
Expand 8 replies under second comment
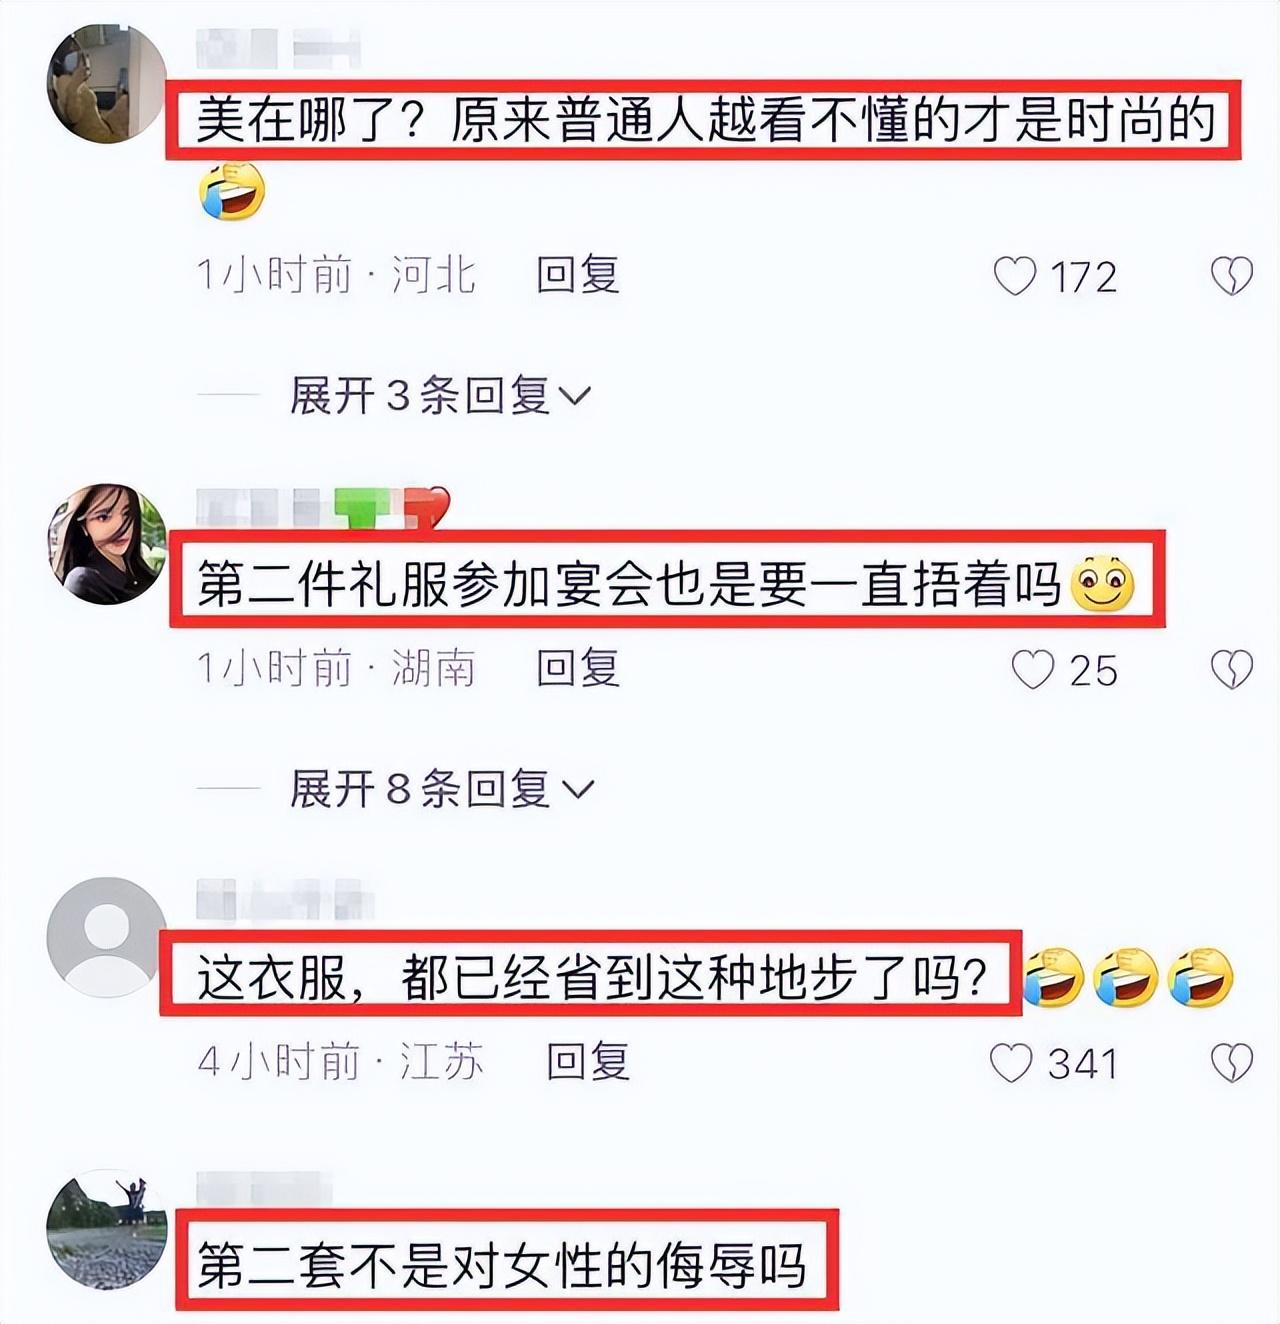[442, 789]
